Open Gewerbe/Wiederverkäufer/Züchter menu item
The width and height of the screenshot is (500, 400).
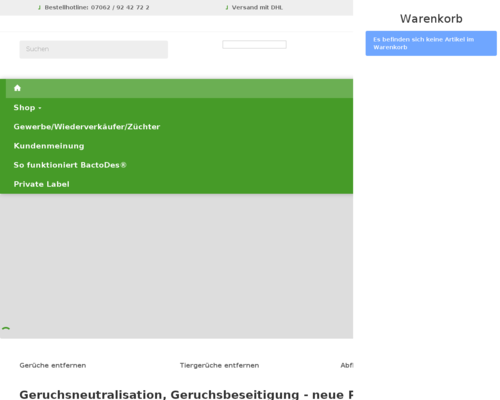point(87,127)
